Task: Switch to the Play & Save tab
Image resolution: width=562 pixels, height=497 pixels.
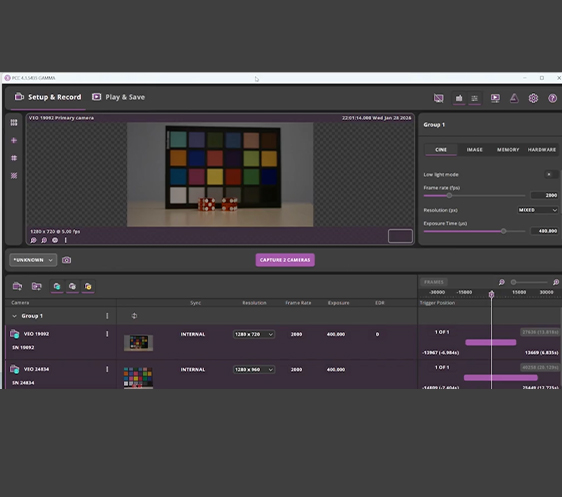Action: pyautogui.click(x=119, y=97)
